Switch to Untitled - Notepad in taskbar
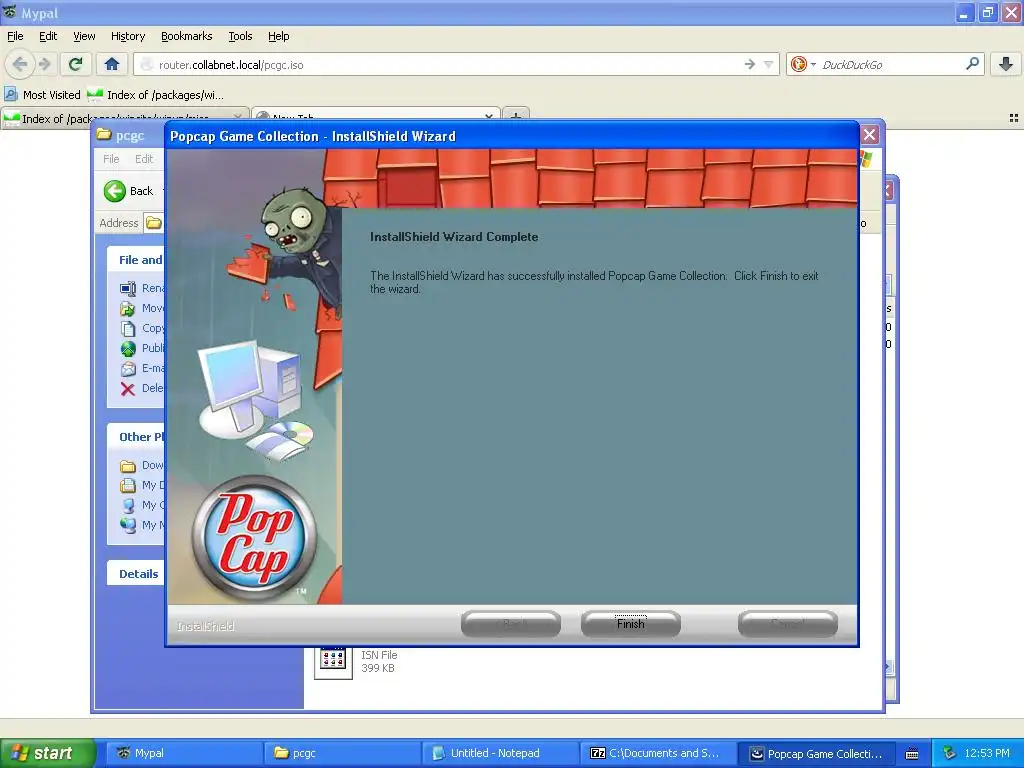Image resolution: width=1024 pixels, height=768 pixels. tap(500, 753)
